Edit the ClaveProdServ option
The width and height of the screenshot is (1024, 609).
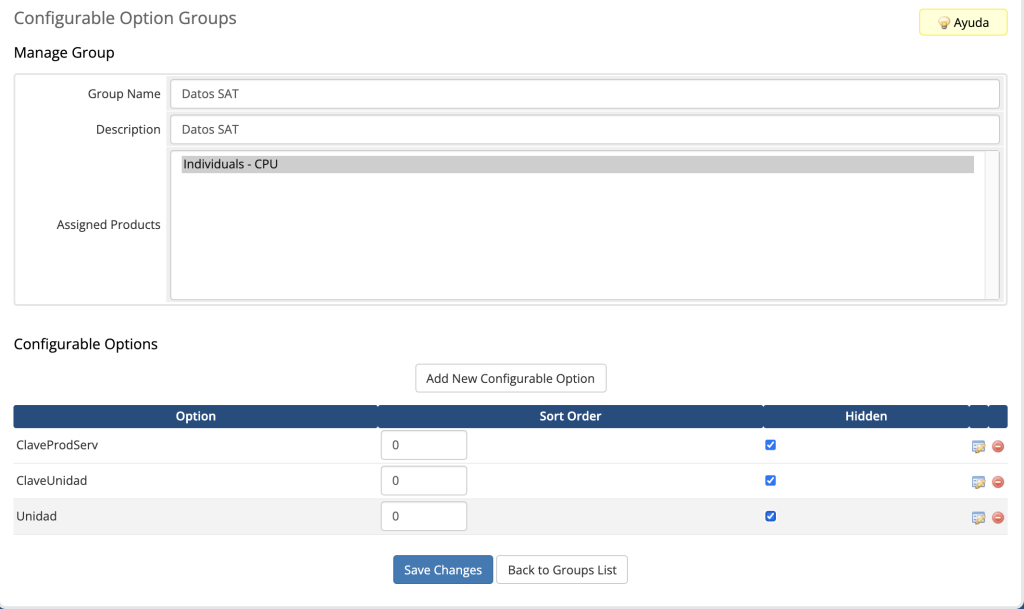pyautogui.click(x=978, y=446)
